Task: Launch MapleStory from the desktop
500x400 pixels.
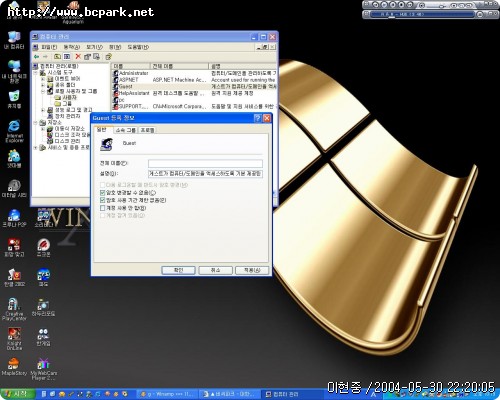Action: tap(14, 367)
